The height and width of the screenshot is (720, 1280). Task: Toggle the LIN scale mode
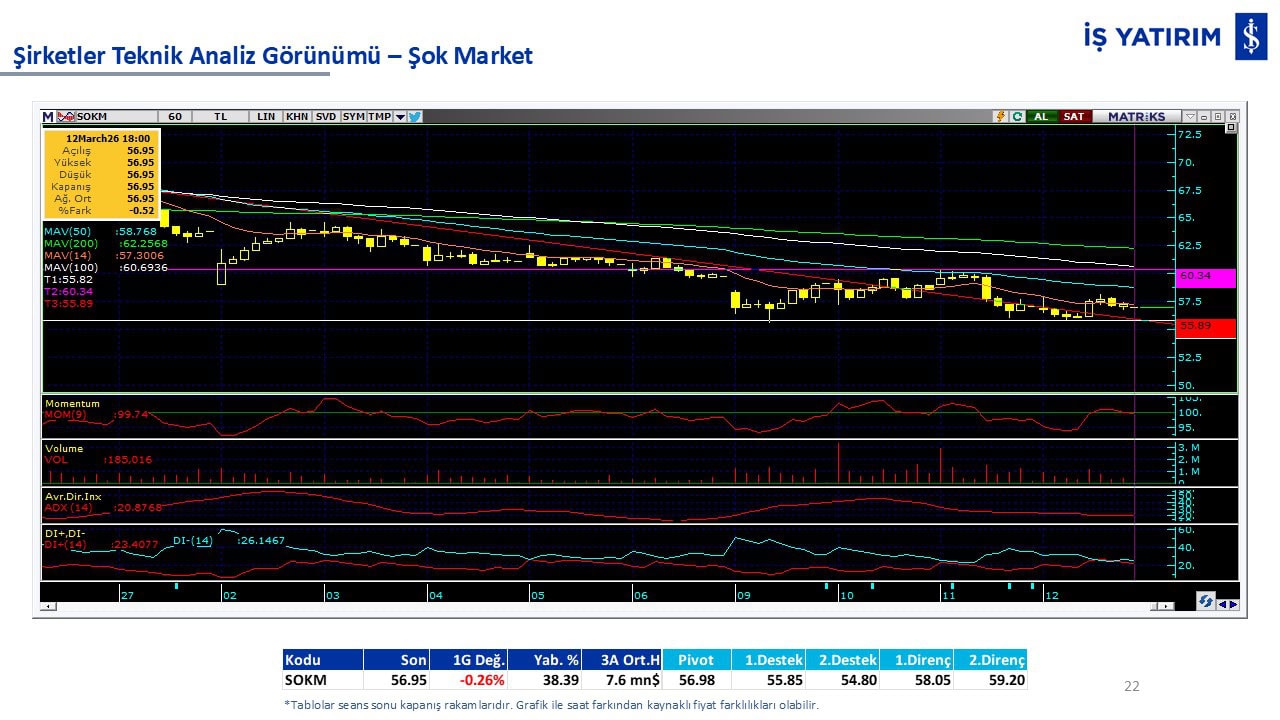[x=265, y=116]
